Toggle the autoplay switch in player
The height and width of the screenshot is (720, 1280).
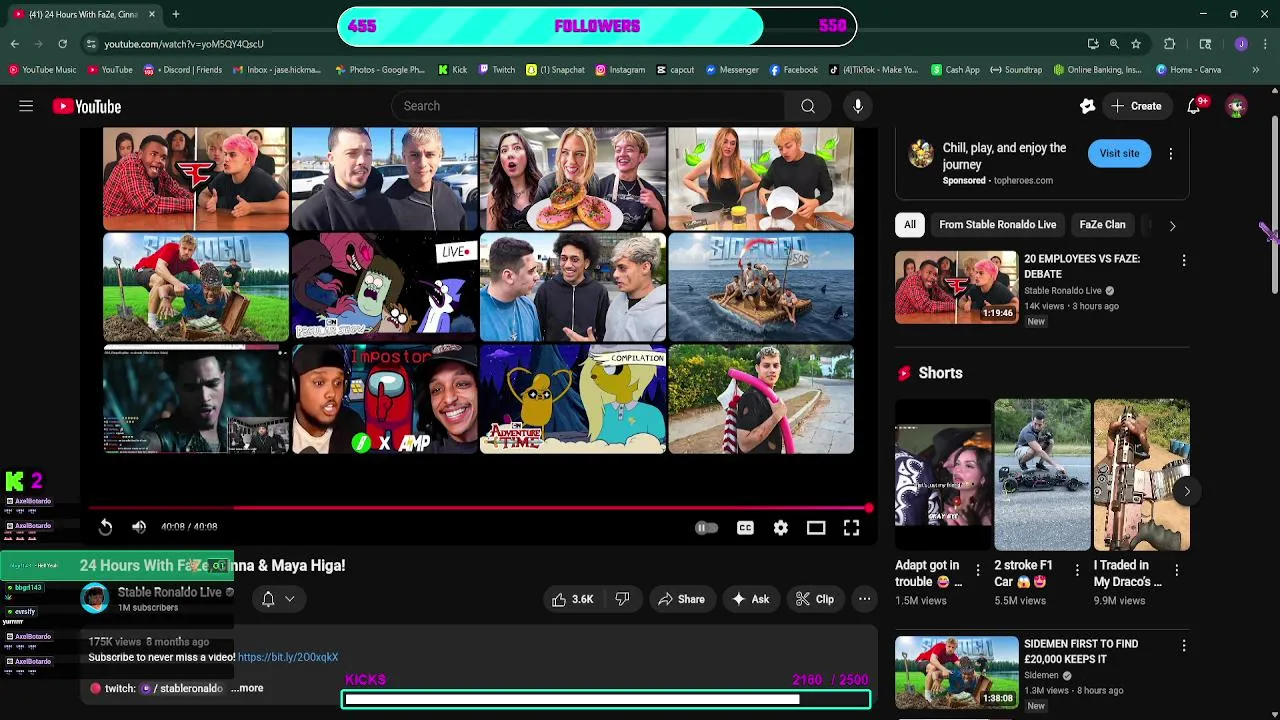(706, 528)
